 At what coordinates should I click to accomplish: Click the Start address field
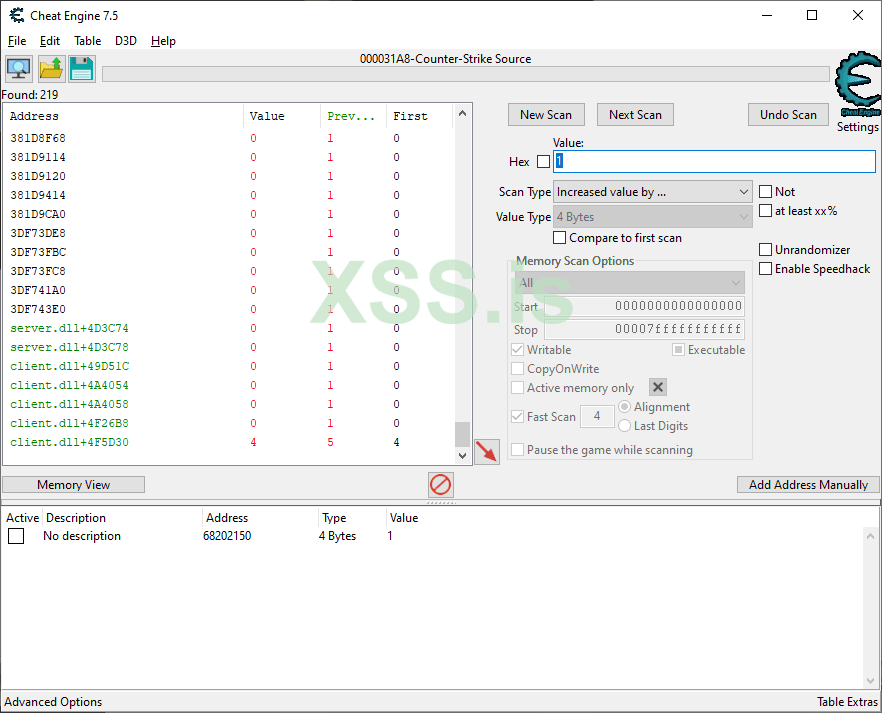coord(645,306)
